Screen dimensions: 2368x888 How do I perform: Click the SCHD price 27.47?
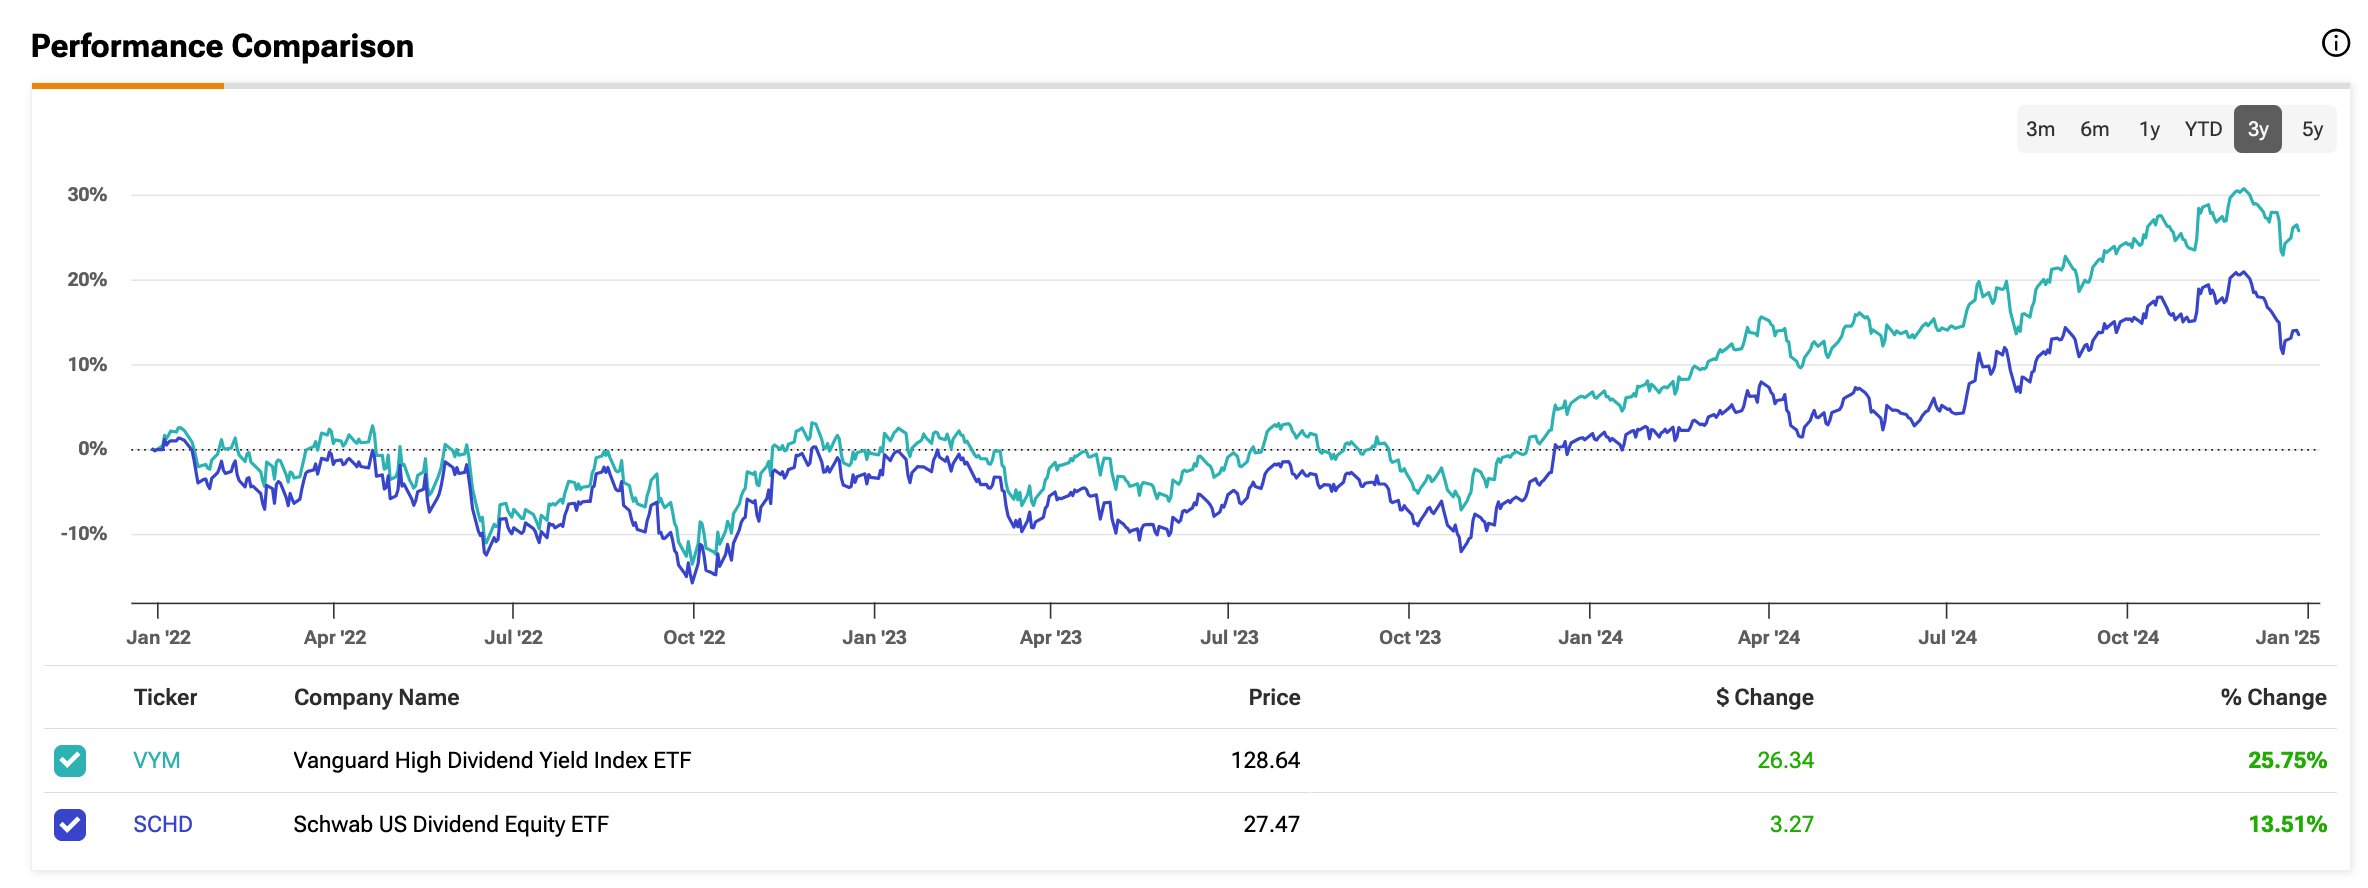pos(1272,824)
